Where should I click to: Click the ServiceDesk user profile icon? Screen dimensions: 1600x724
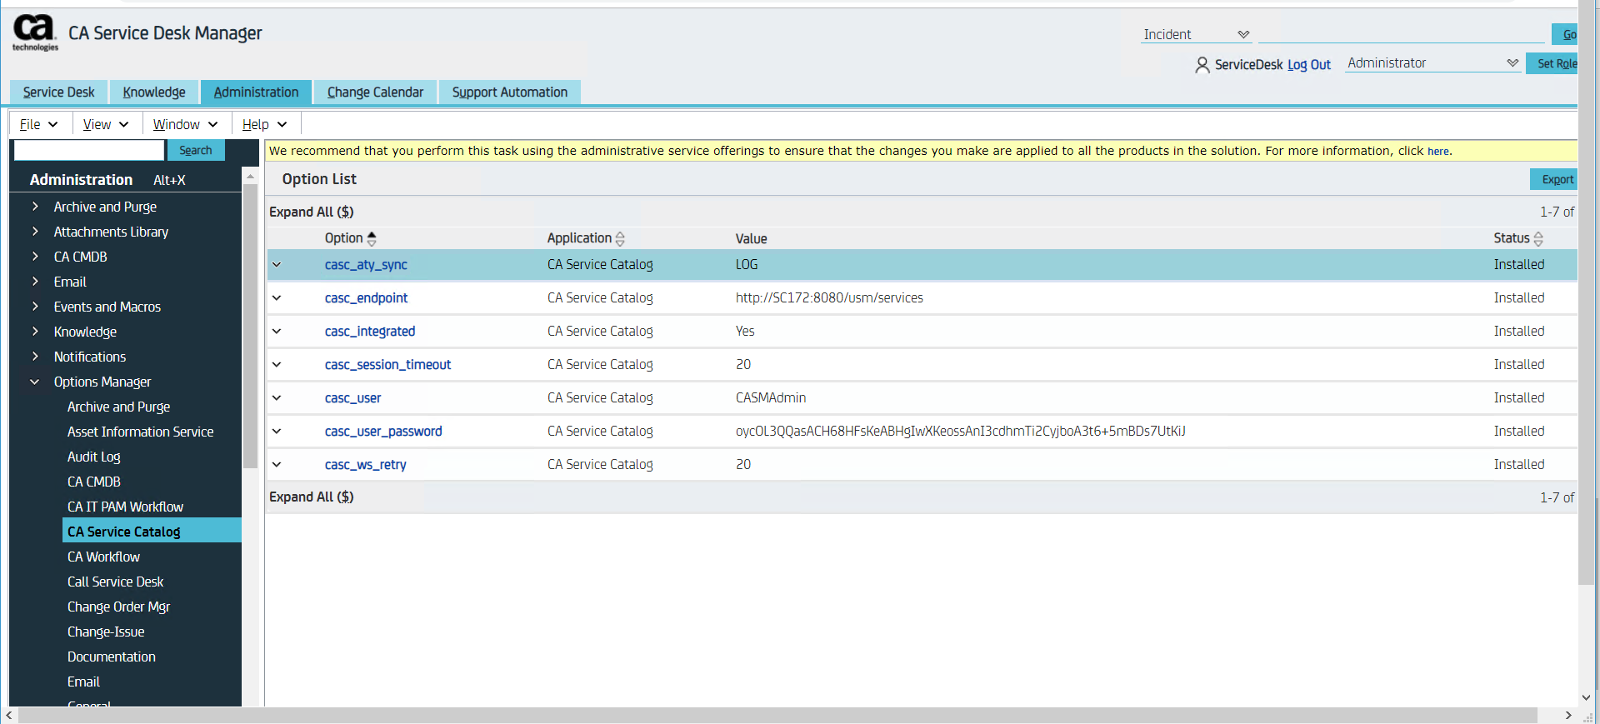click(1202, 65)
